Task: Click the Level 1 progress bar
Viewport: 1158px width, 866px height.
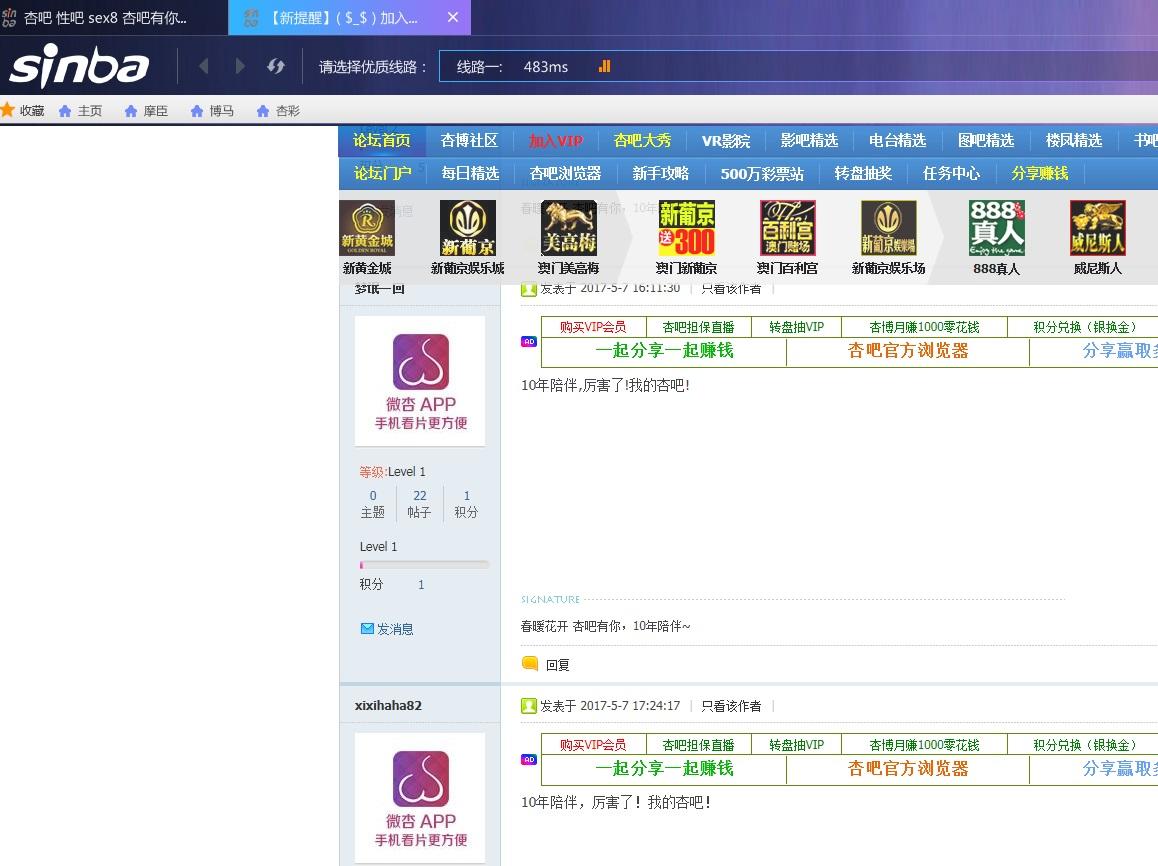Action: pyautogui.click(x=424, y=565)
